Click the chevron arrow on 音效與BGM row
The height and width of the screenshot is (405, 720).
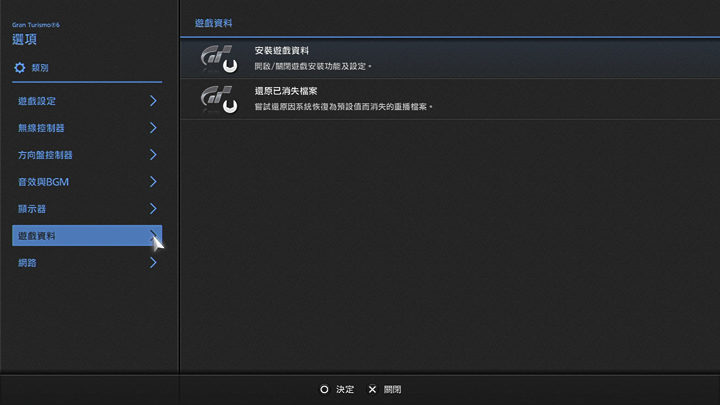point(153,182)
